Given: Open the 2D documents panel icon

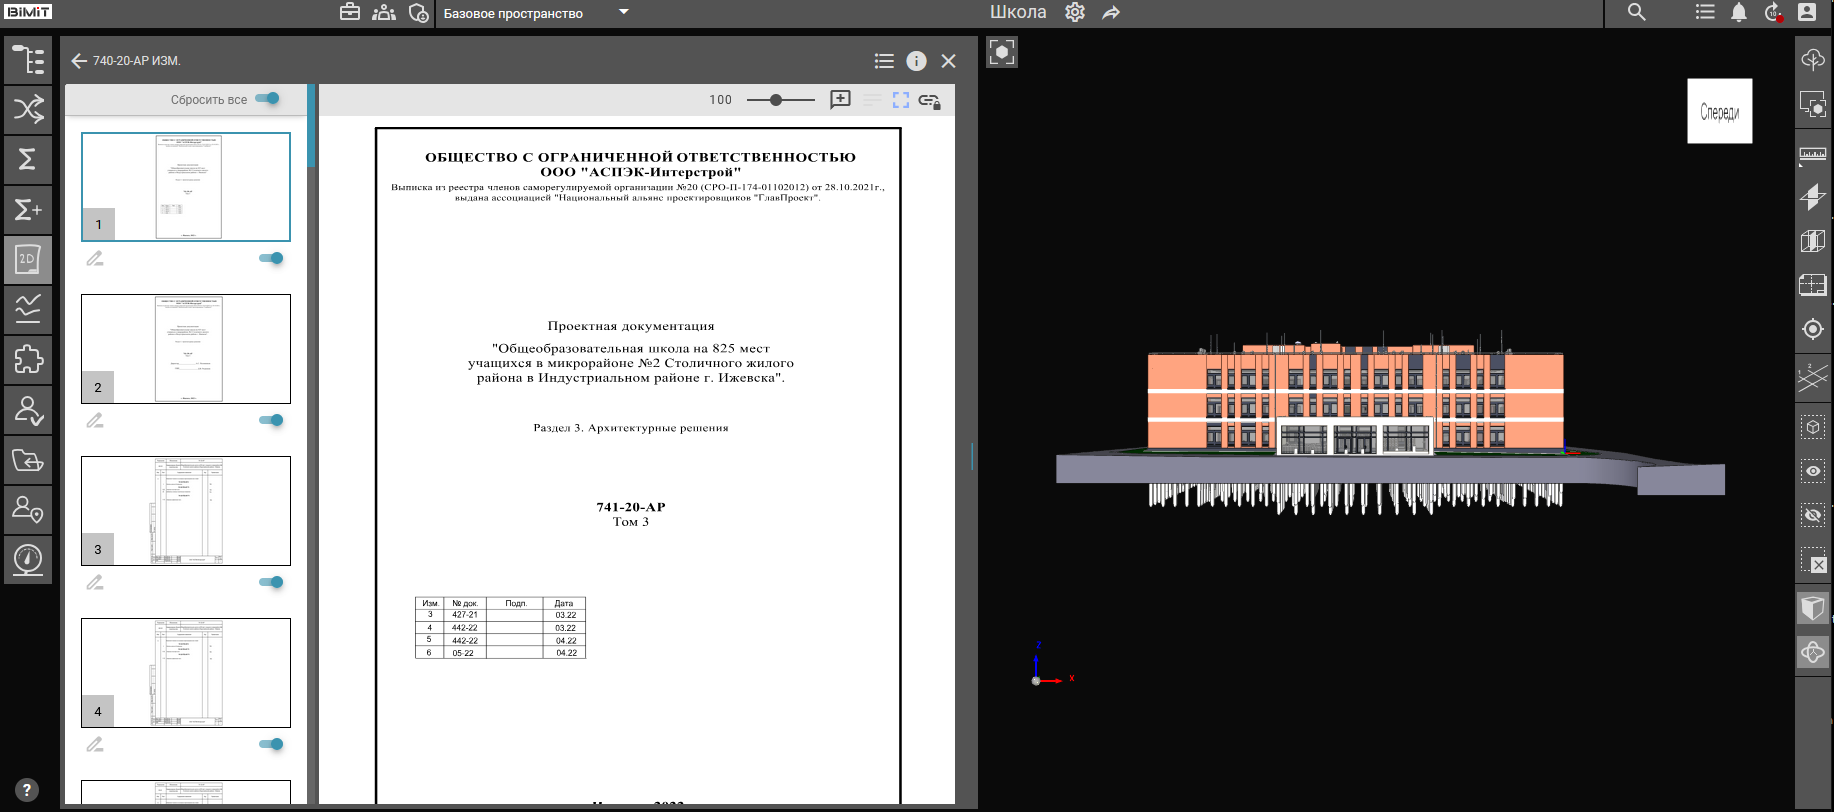Looking at the screenshot, I should (x=28, y=260).
